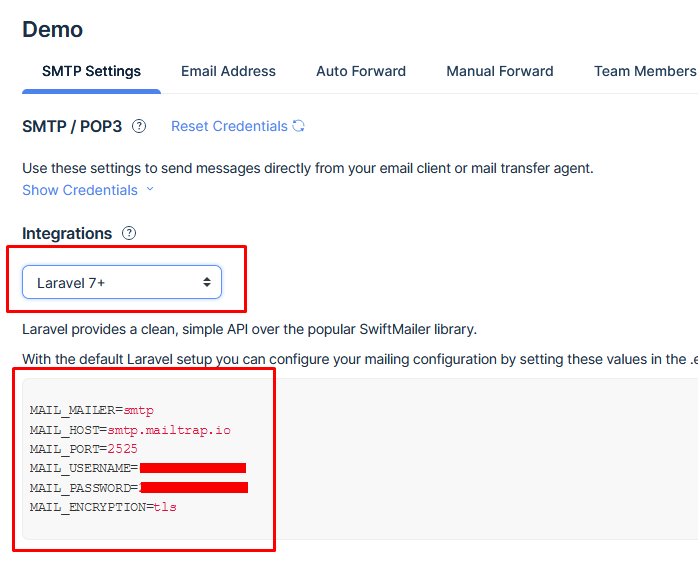Expand the chevron beside Show Credentials
698x566 pixels.
(150, 190)
